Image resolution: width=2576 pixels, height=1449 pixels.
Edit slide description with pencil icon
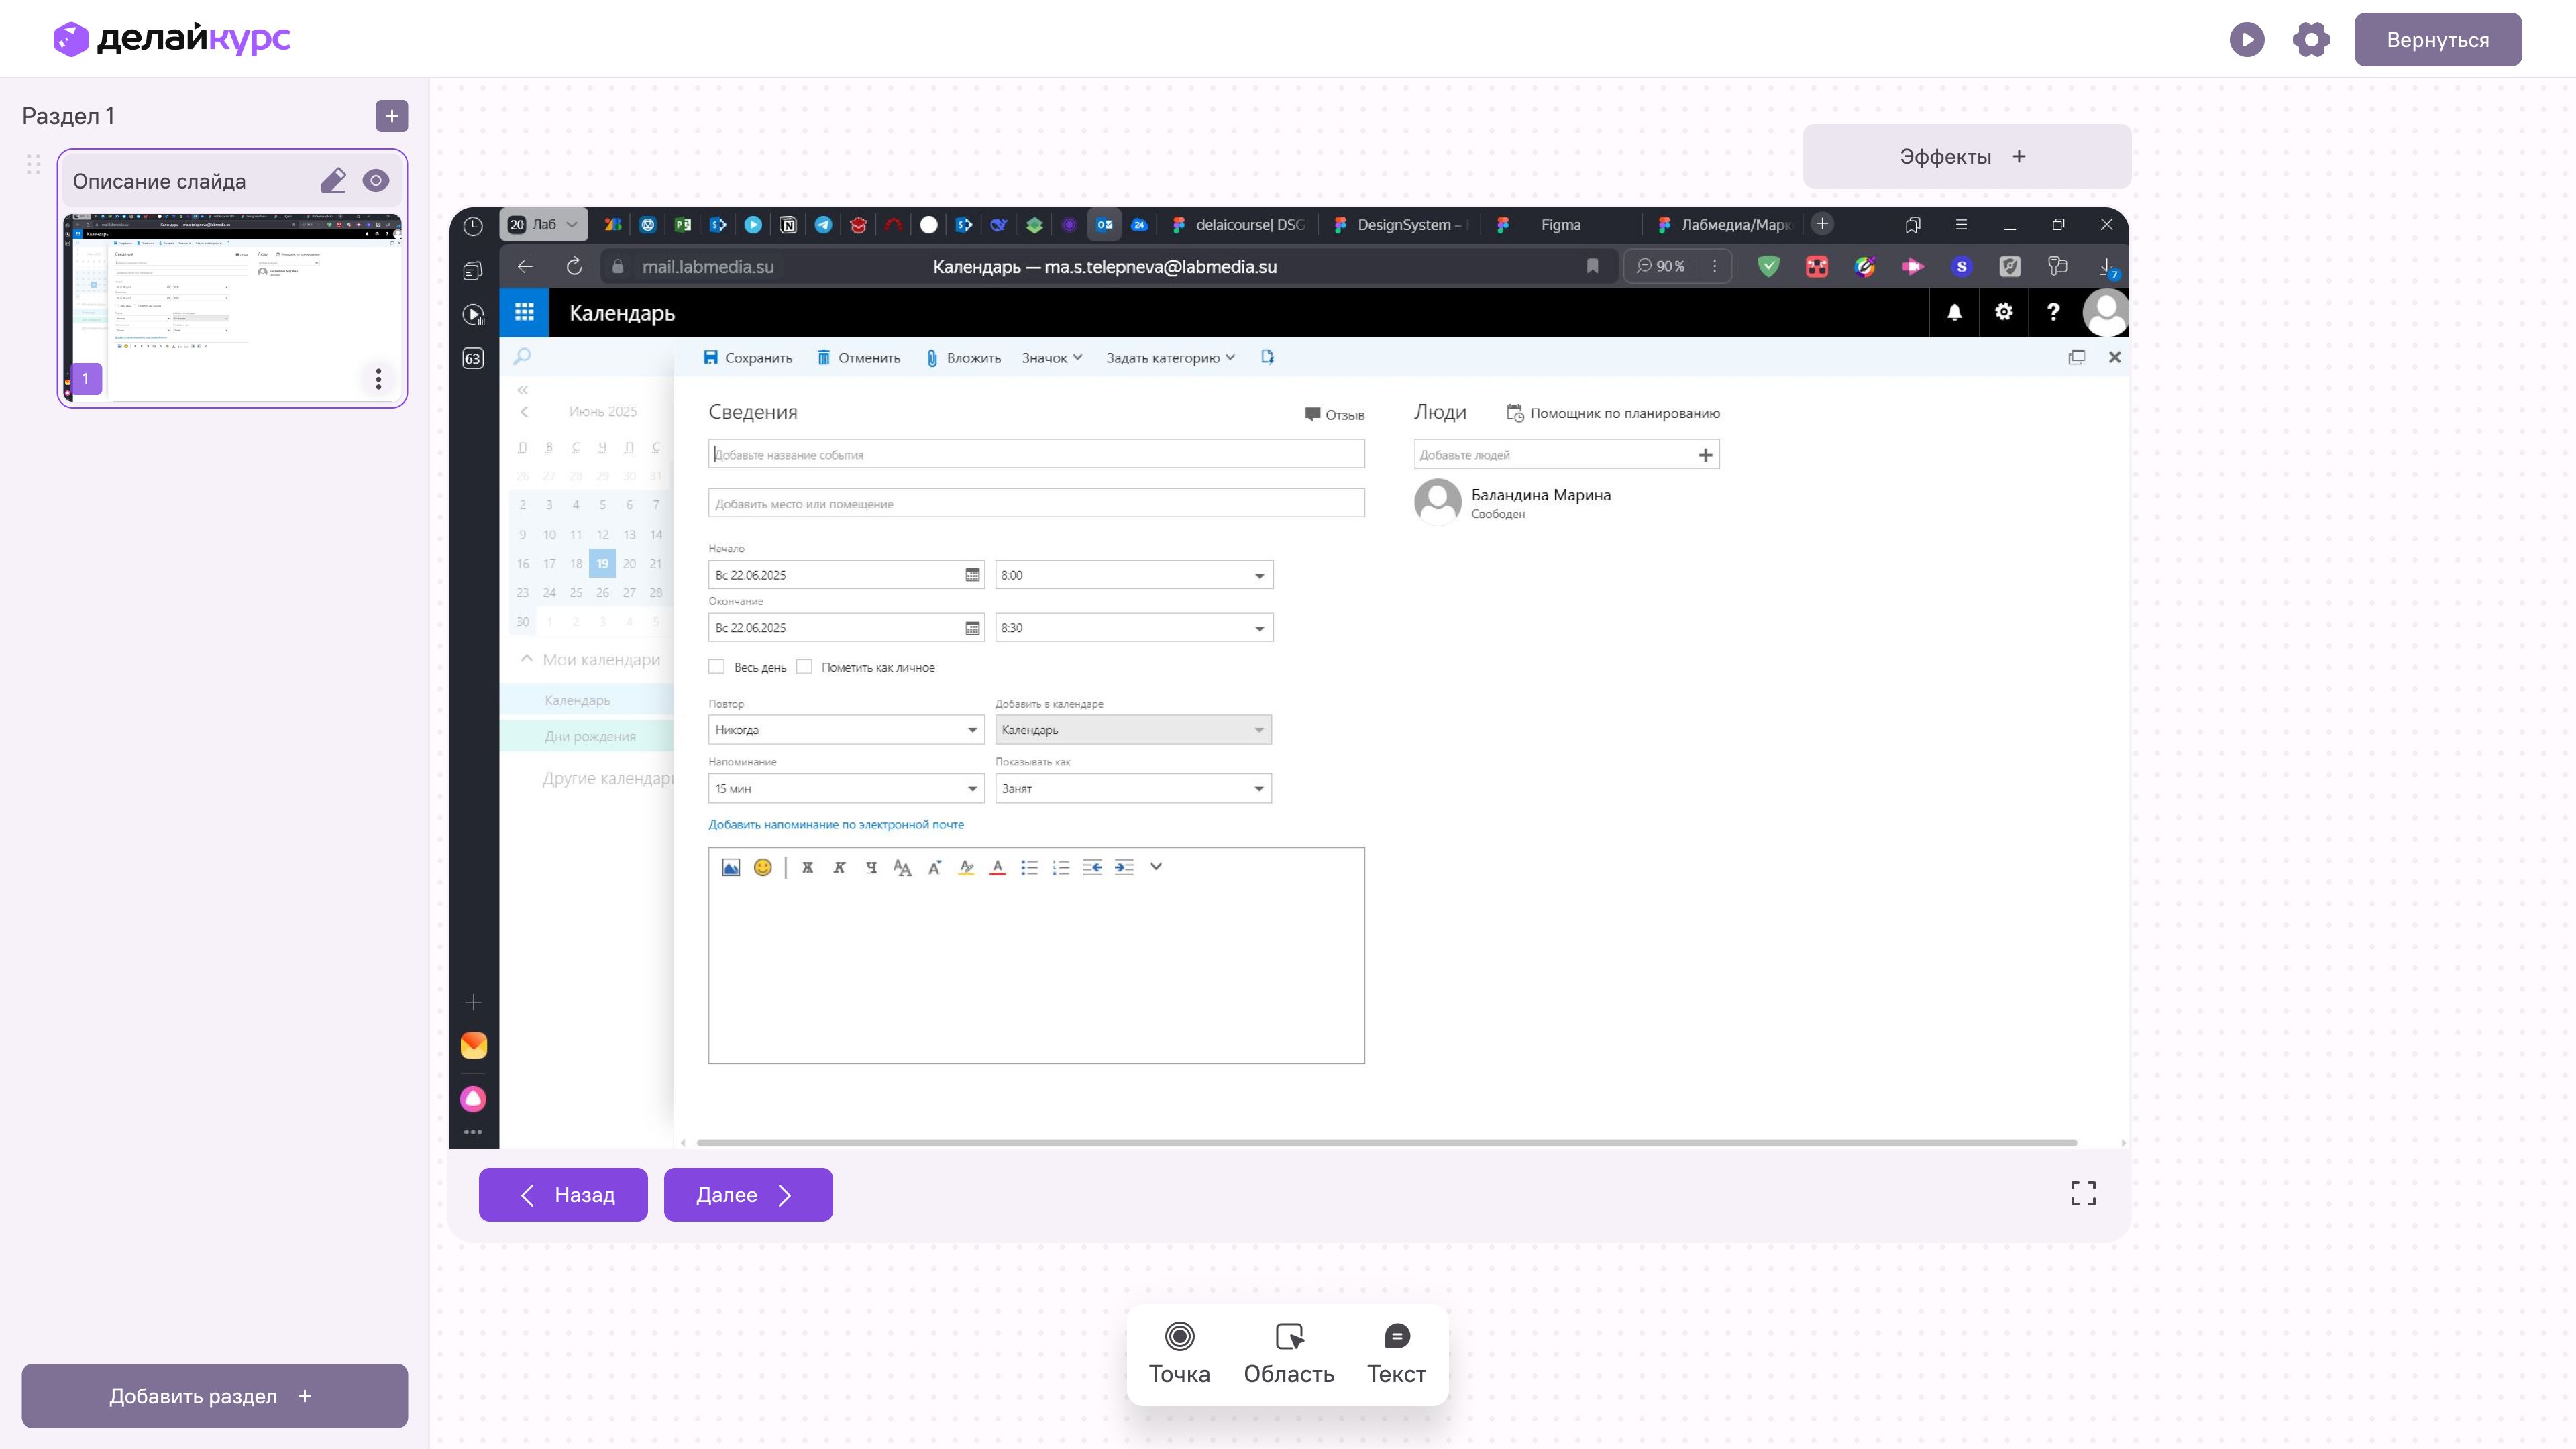(x=333, y=181)
